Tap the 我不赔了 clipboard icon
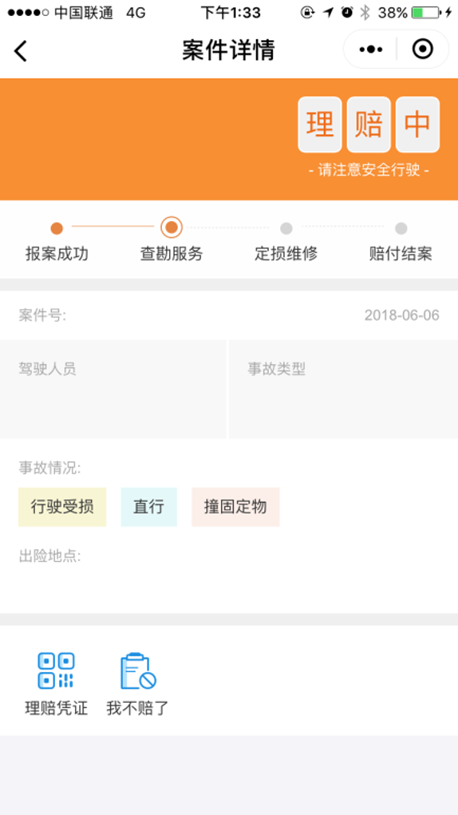Viewport: 458px width, 815px height. pos(138,671)
